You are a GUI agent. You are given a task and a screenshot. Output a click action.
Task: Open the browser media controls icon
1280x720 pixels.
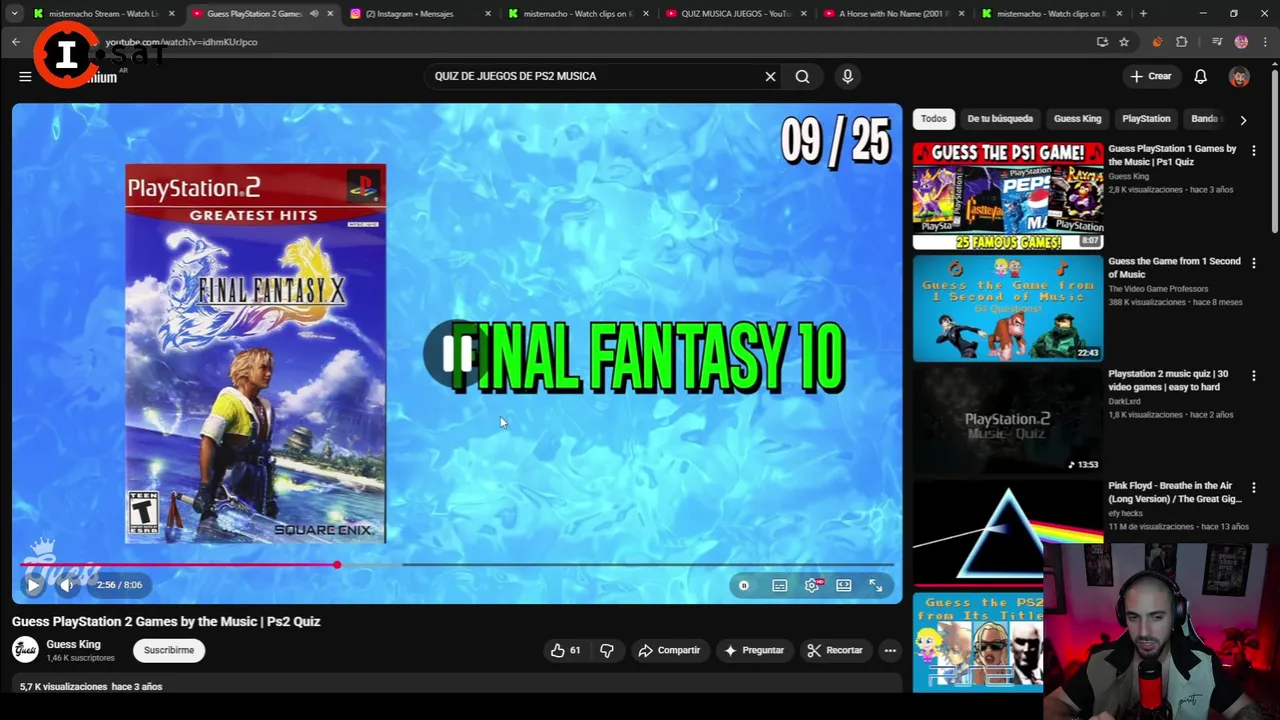[x=1217, y=42]
